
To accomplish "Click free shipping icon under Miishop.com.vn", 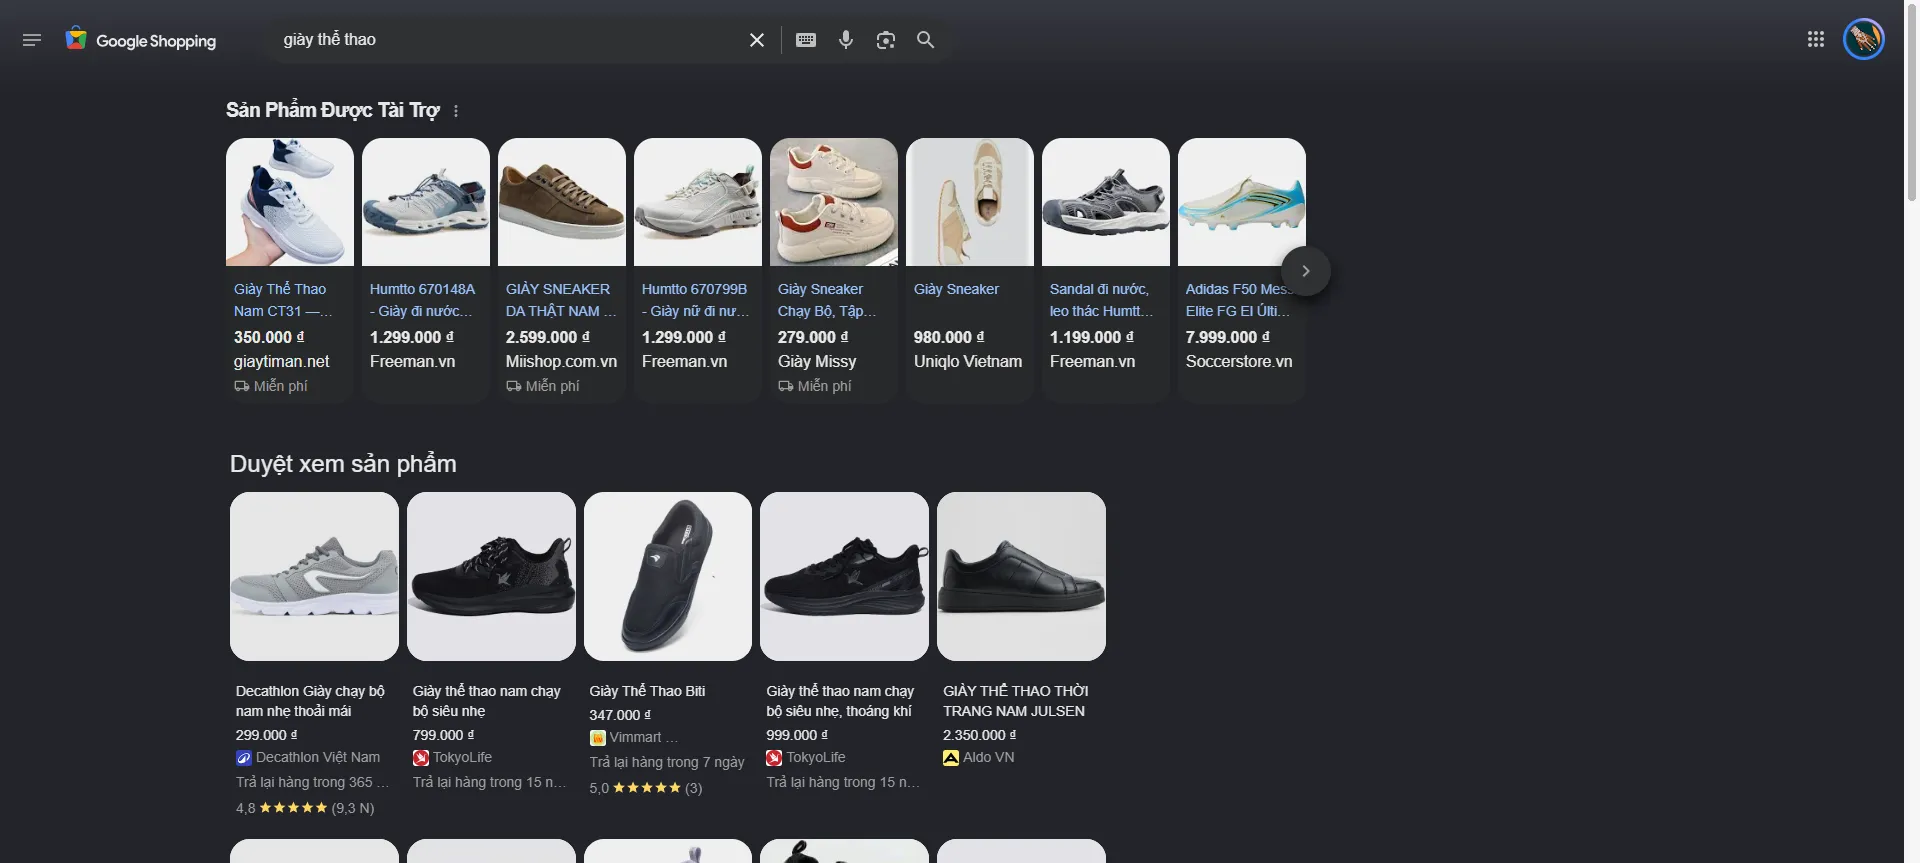I will point(514,386).
